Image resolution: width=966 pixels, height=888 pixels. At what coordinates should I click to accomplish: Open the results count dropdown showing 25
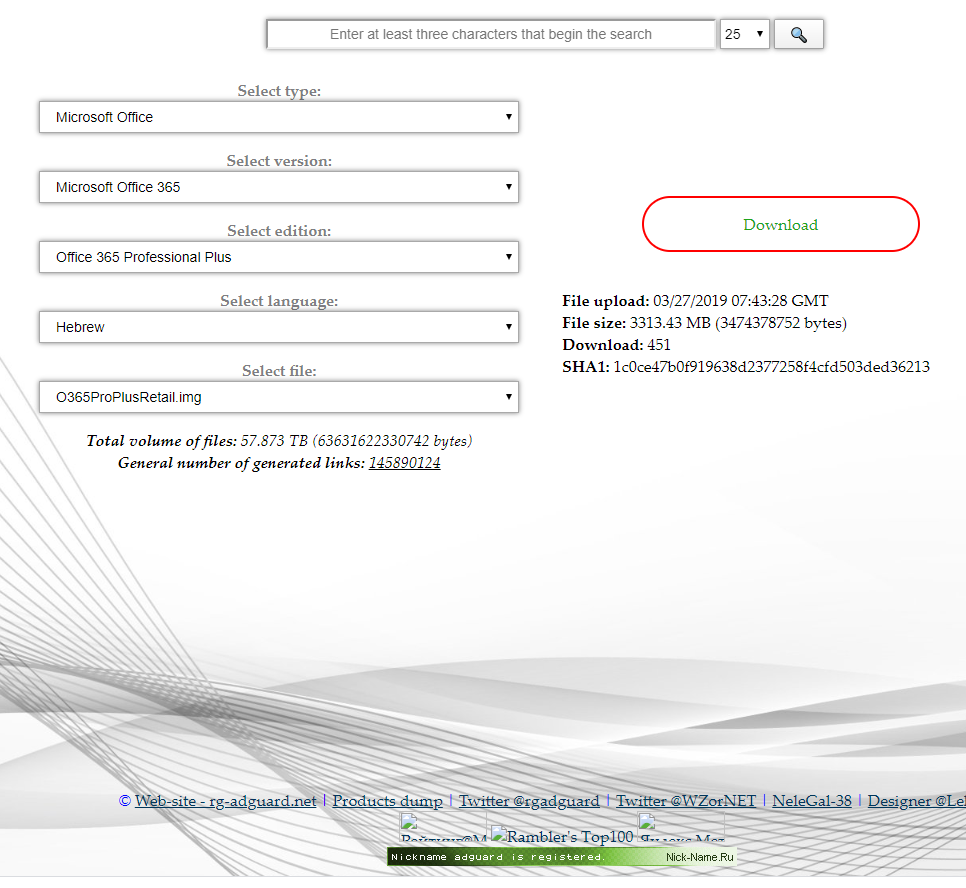pos(745,35)
